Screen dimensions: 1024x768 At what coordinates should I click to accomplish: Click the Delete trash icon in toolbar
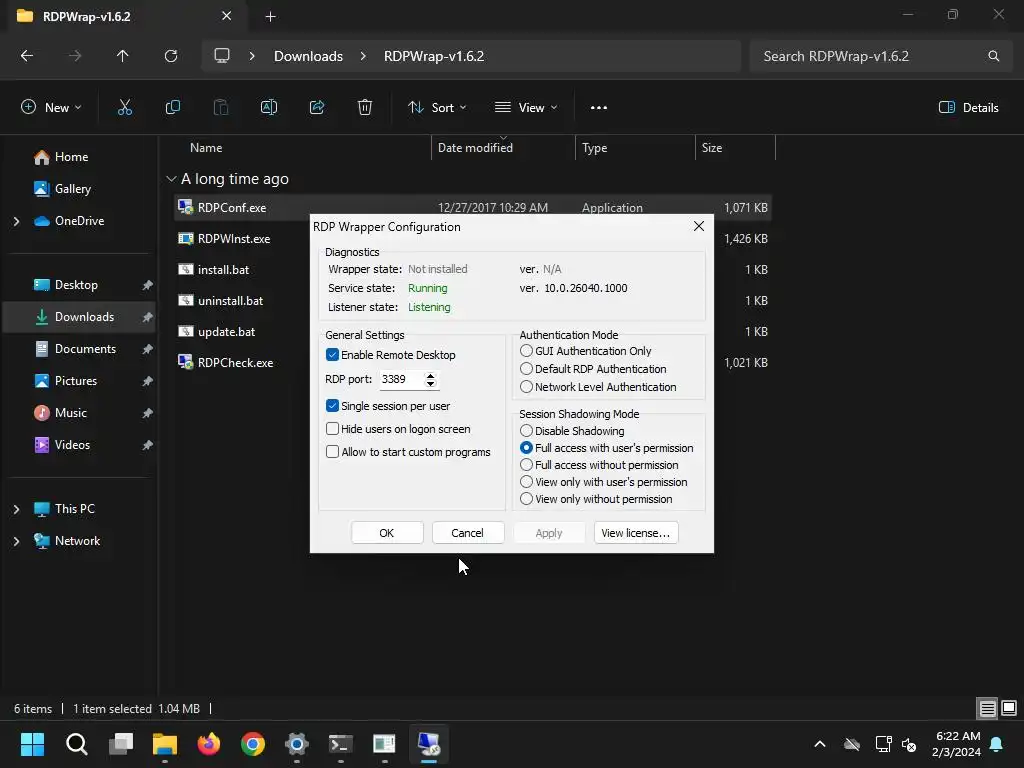(x=365, y=108)
